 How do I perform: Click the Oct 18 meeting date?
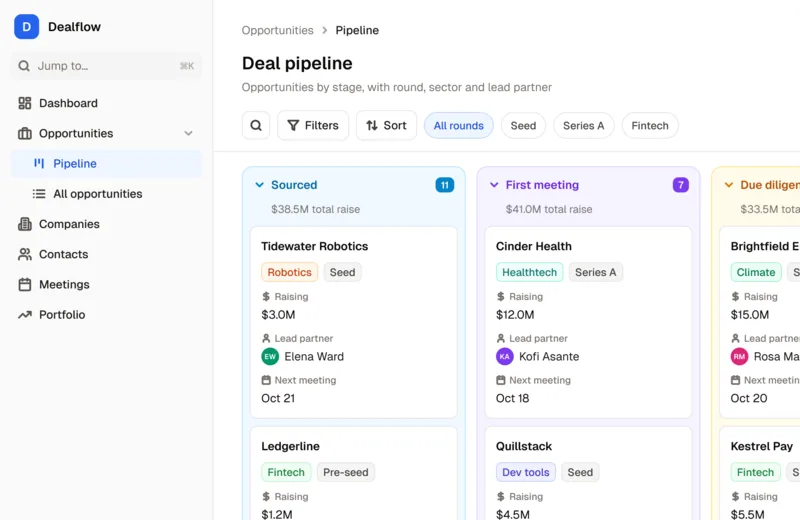pyautogui.click(x=512, y=398)
